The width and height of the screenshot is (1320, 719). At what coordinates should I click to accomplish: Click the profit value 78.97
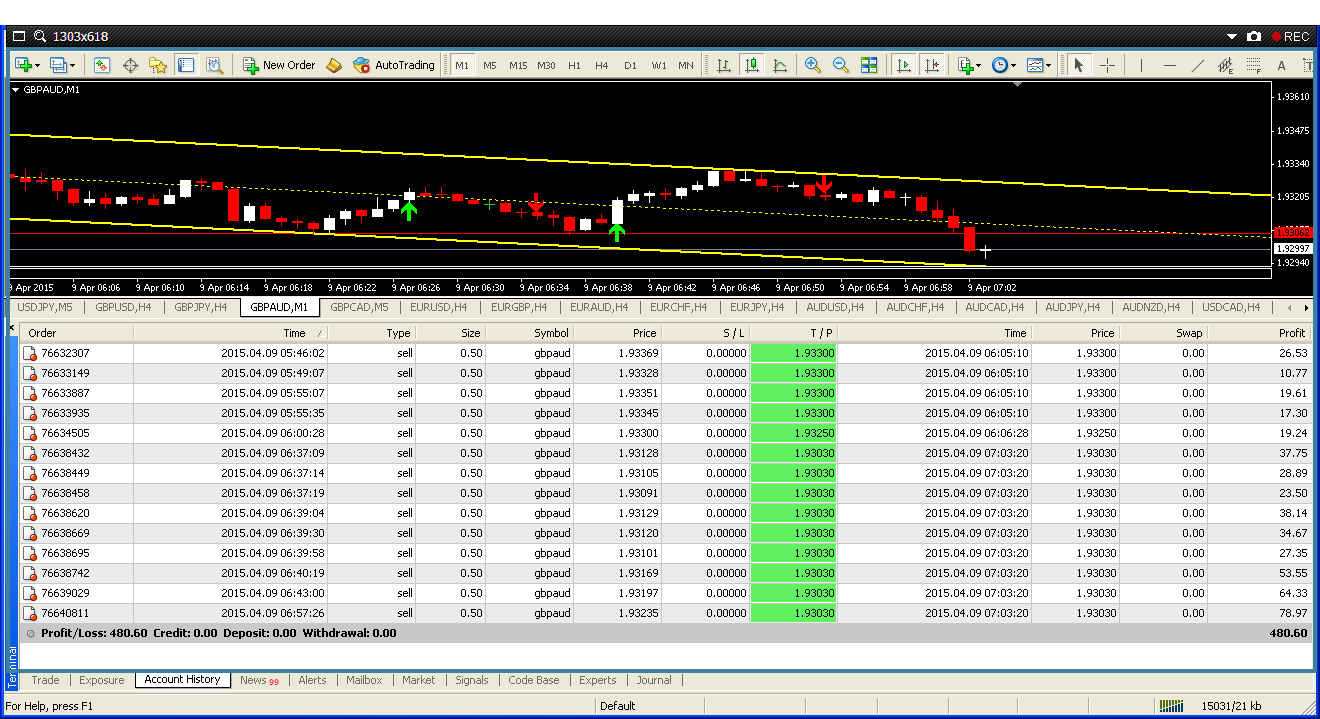pos(1292,613)
